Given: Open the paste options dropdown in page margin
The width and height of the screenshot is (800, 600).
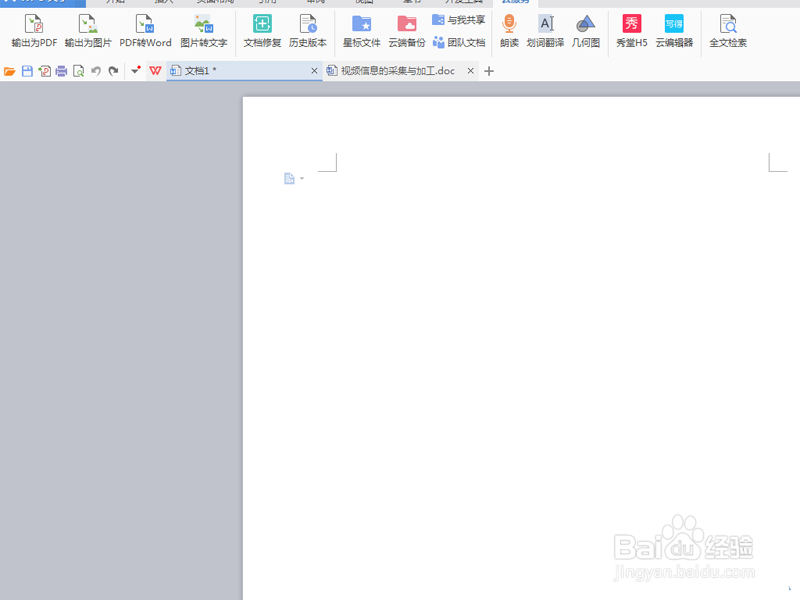Looking at the screenshot, I should [x=302, y=179].
